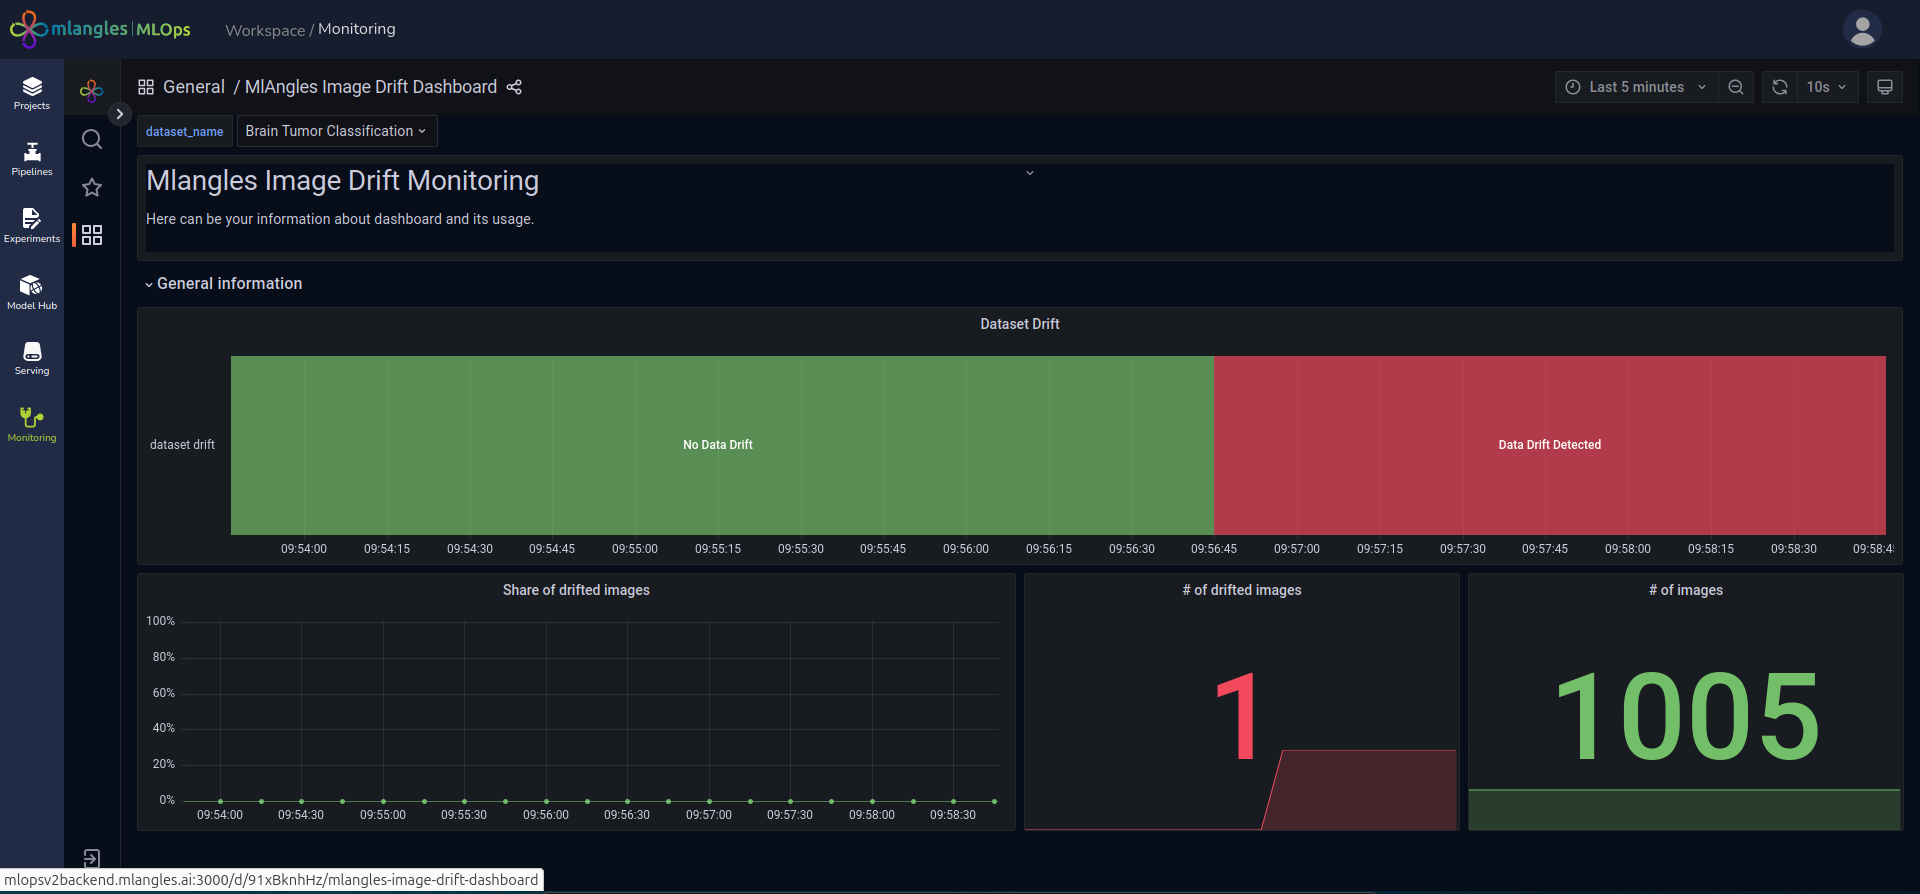This screenshot has width=1920, height=894.
Task: Click the Grafana search icon
Action: tap(92, 140)
